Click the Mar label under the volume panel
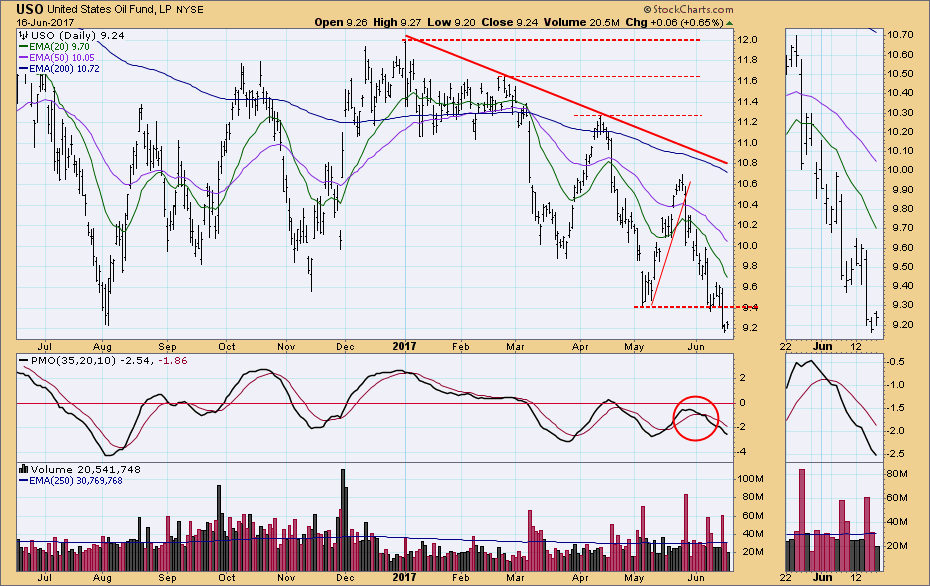930x586 pixels. click(x=515, y=577)
